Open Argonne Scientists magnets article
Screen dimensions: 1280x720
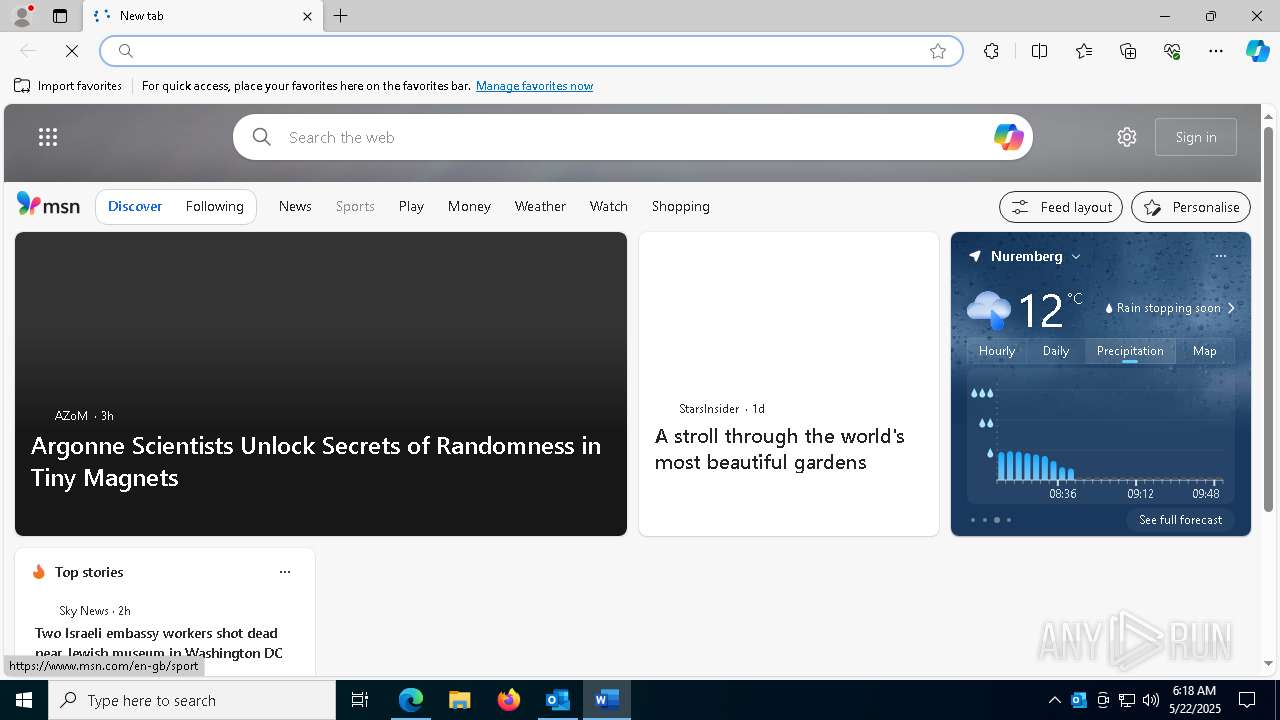(316, 461)
